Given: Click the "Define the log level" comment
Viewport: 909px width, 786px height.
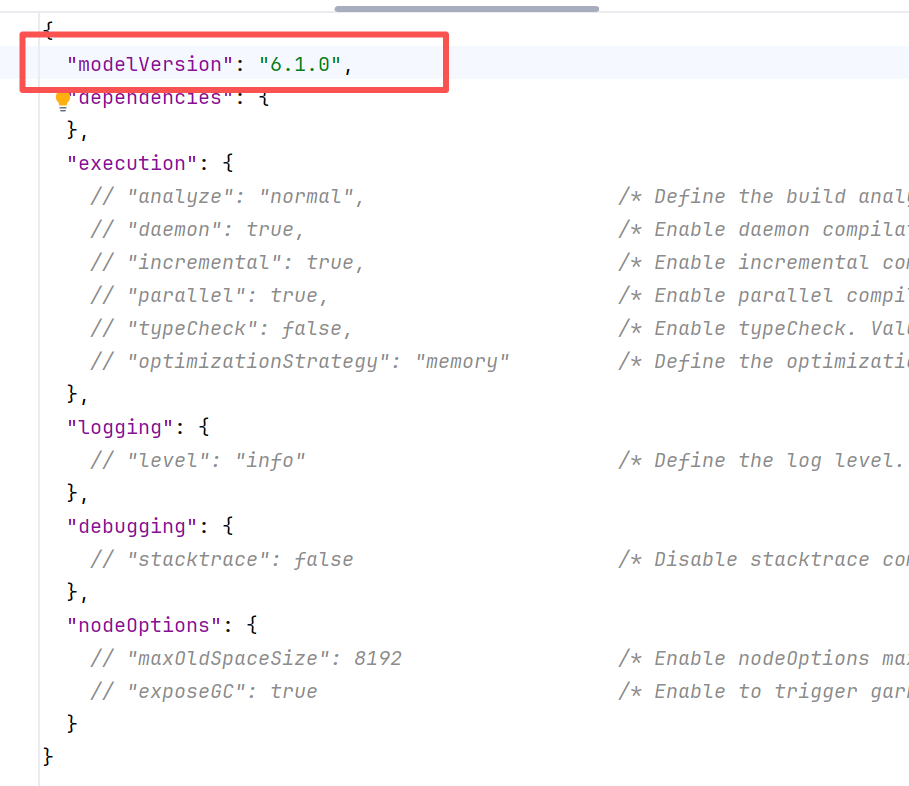Looking at the screenshot, I should coord(761,461).
